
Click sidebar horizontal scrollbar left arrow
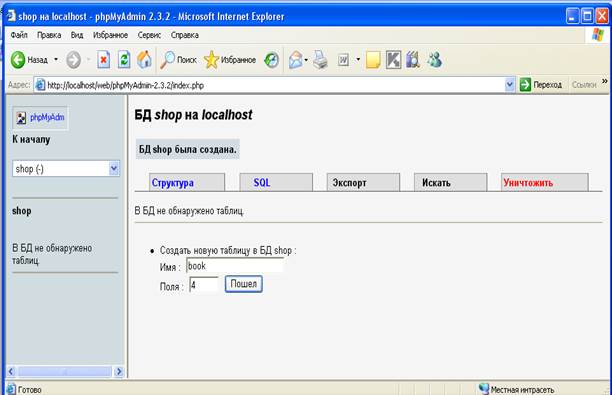[x=11, y=371]
